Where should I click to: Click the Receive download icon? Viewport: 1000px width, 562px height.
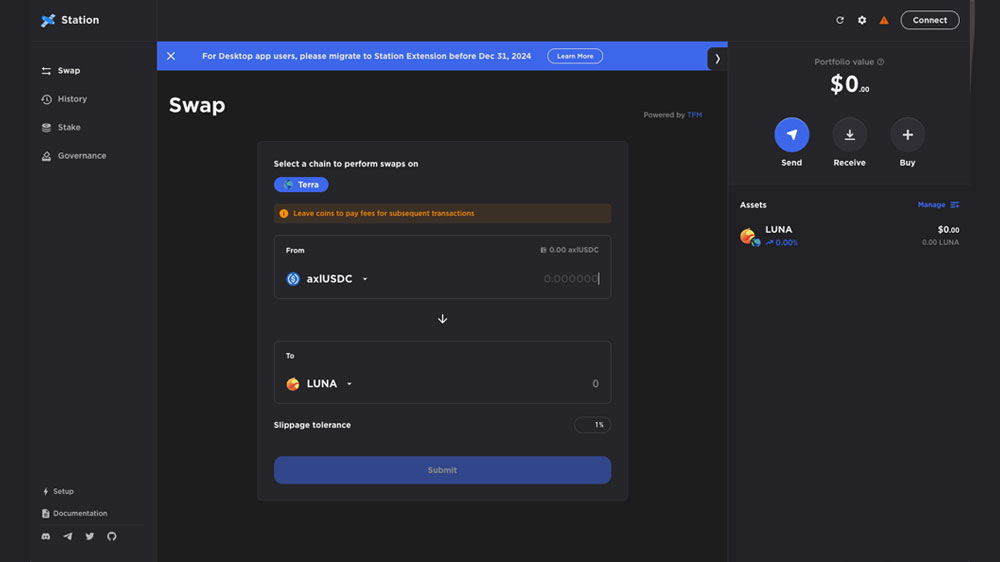tap(849, 135)
